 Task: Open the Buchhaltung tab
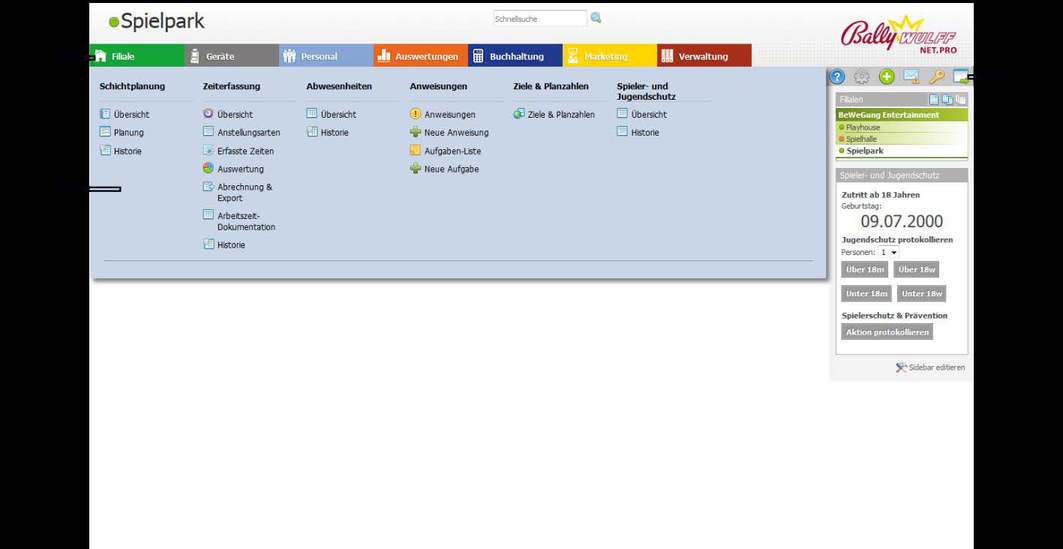pyautogui.click(x=515, y=56)
